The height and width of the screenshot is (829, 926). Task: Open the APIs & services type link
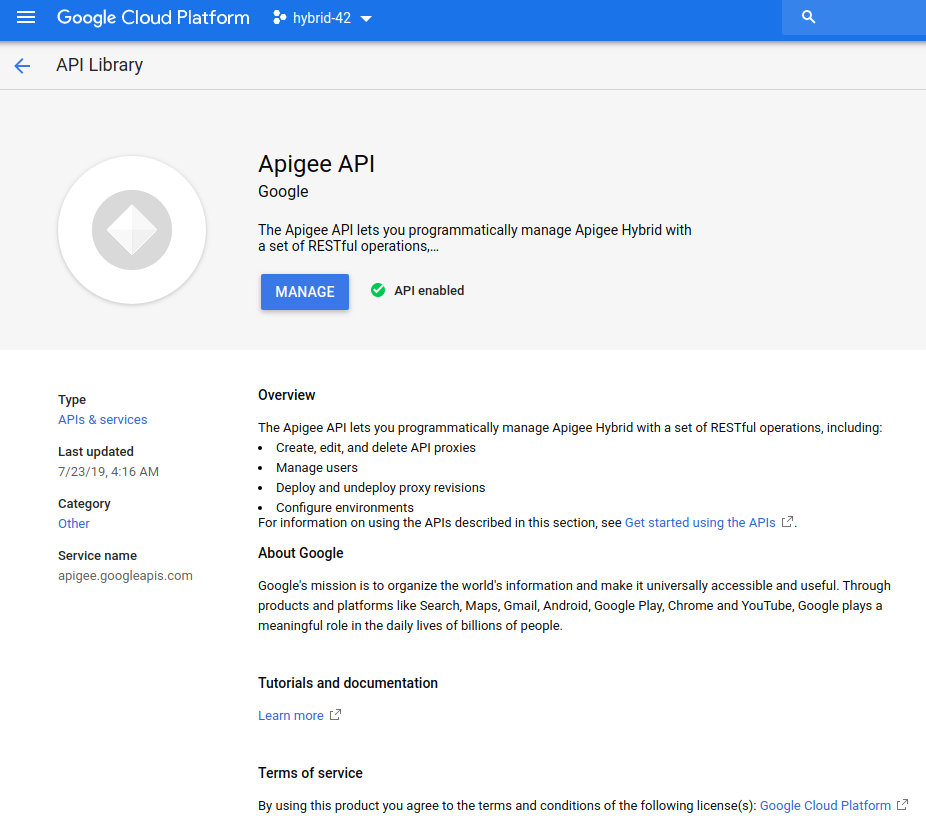point(102,420)
